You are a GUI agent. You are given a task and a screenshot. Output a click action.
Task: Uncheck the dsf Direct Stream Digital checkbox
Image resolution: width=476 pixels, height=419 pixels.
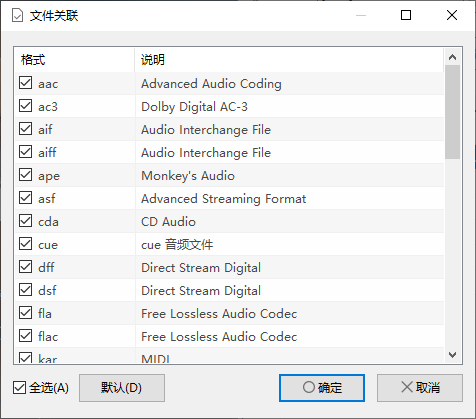(25, 290)
